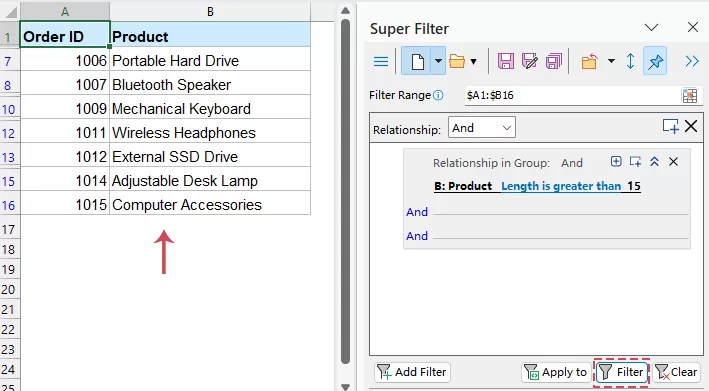Click the External SSD Drive cell
This screenshot has height=391, width=709.
[210, 156]
